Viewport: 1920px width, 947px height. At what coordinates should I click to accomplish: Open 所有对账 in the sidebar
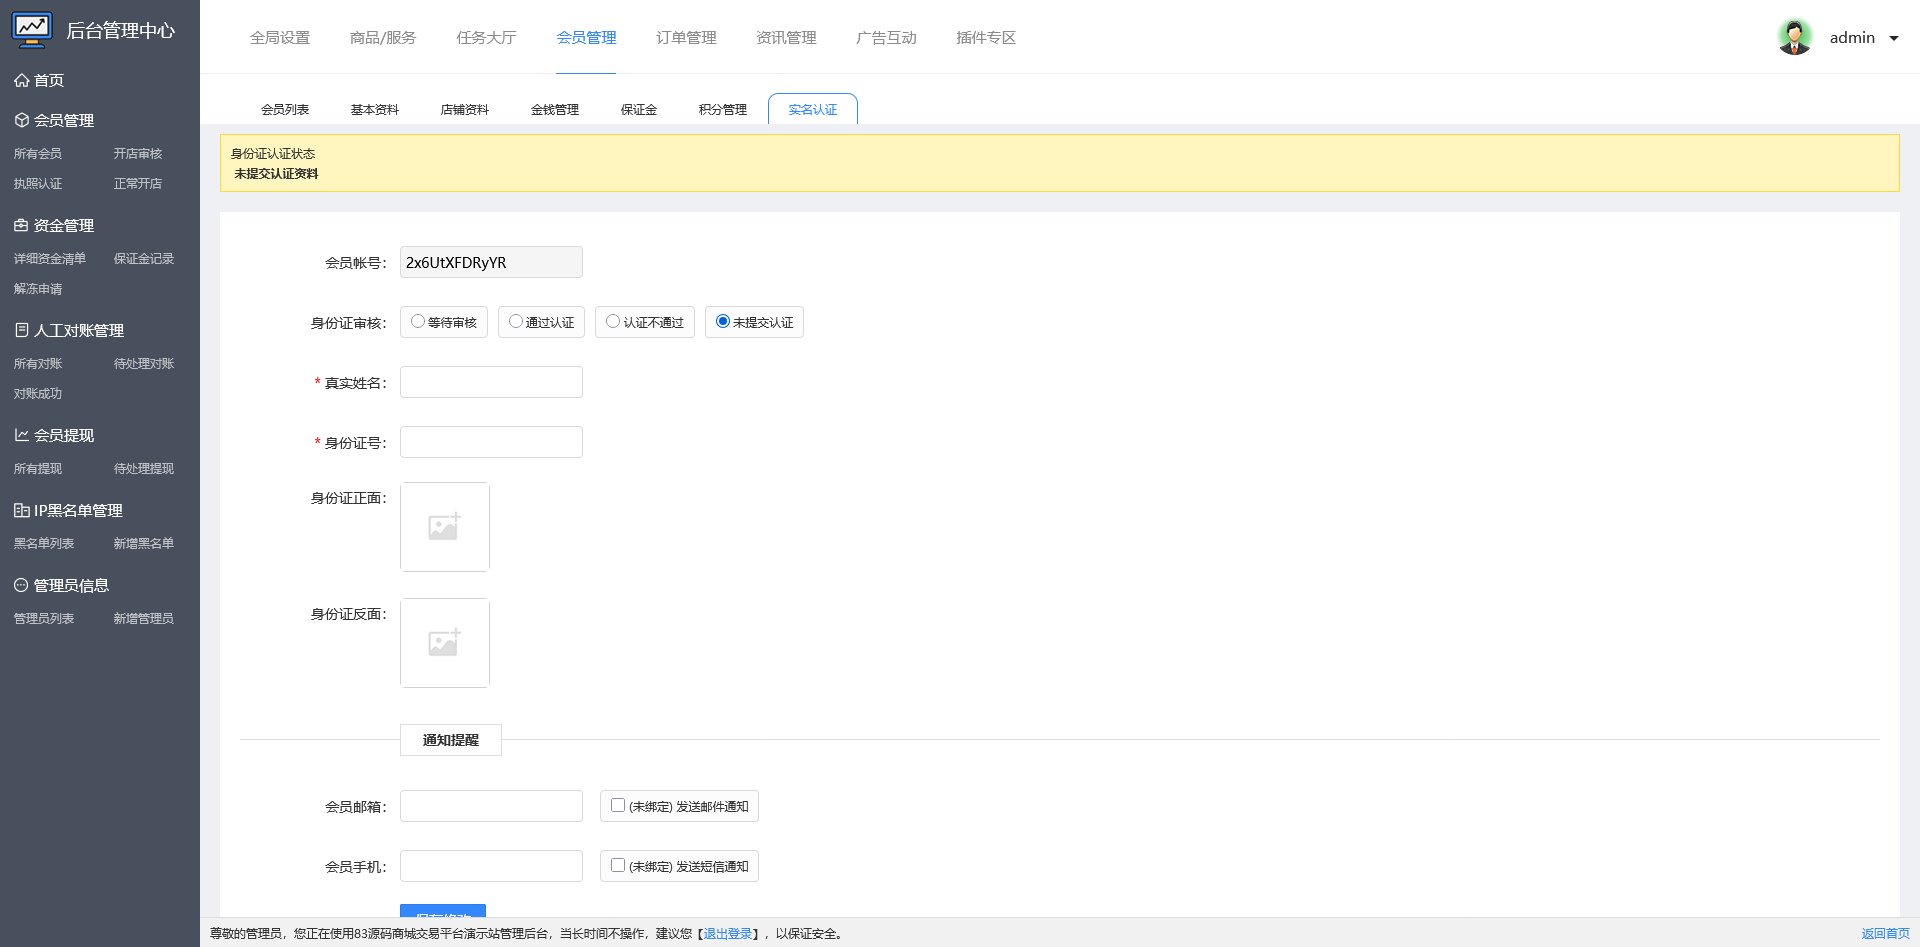tap(38, 363)
